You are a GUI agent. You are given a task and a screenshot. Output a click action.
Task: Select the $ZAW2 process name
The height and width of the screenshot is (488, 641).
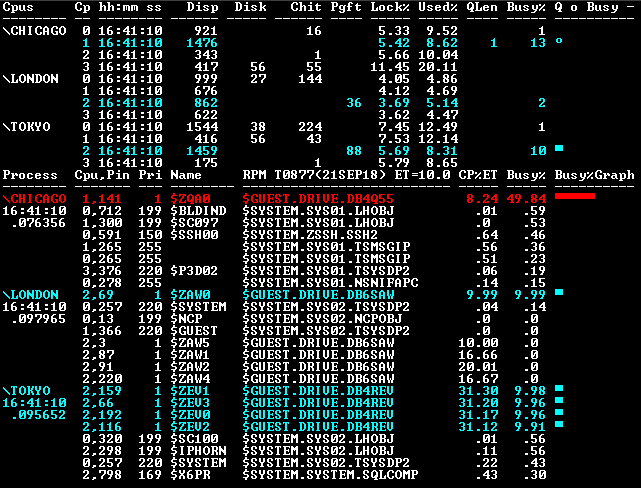(191, 367)
